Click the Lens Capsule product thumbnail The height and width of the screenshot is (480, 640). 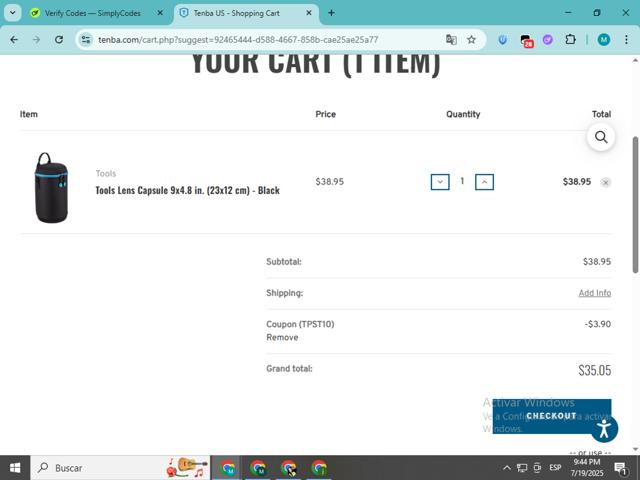click(x=51, y=188)
